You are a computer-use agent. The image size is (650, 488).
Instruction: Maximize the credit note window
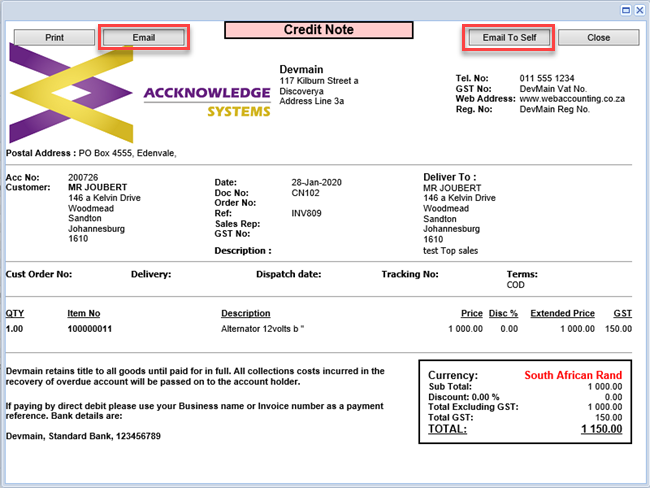point(626,9)
